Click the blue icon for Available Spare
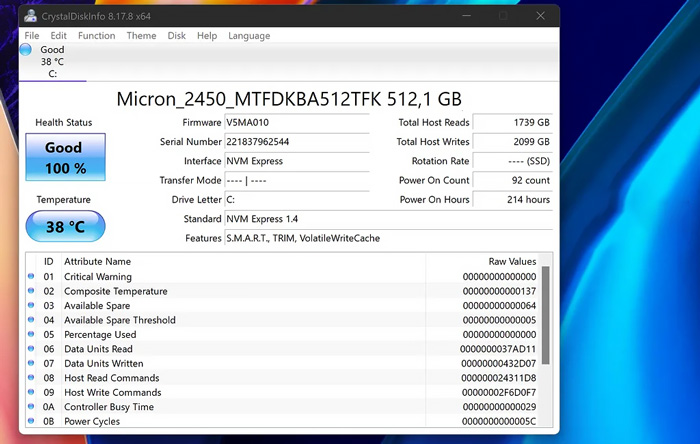700x444 pixels. point(31,306)
